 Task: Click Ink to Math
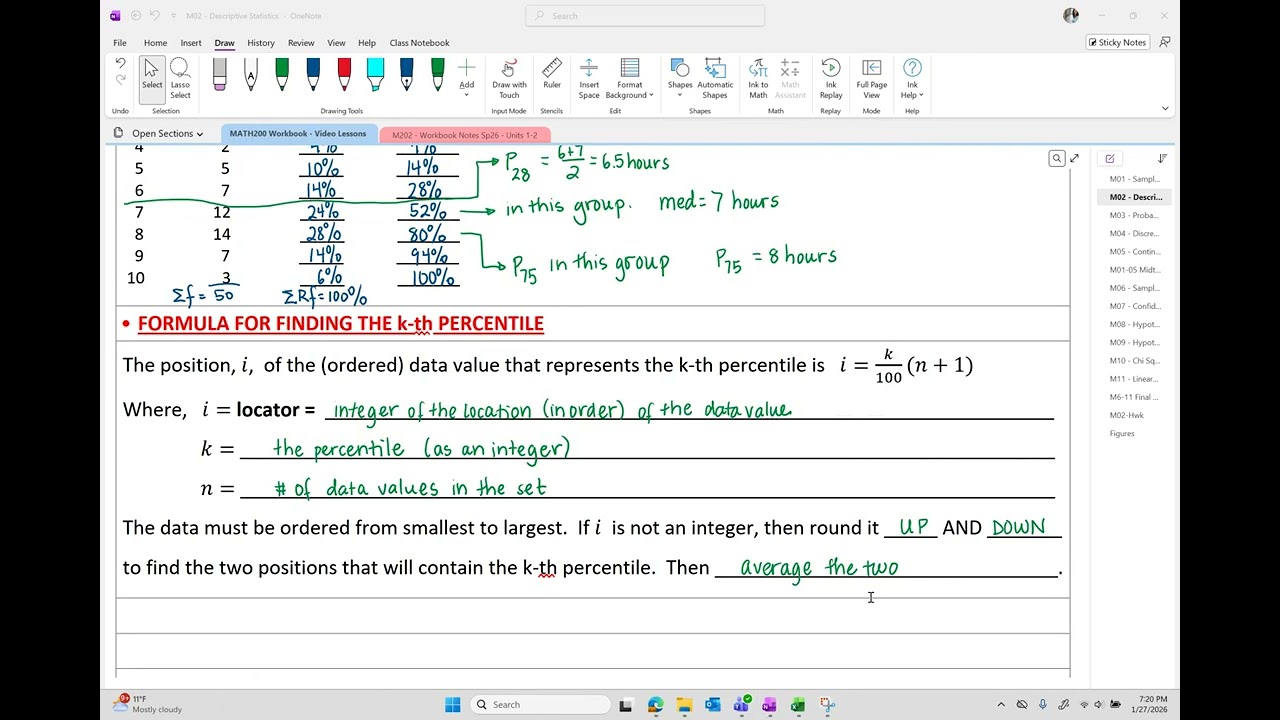tap(758, 78)
